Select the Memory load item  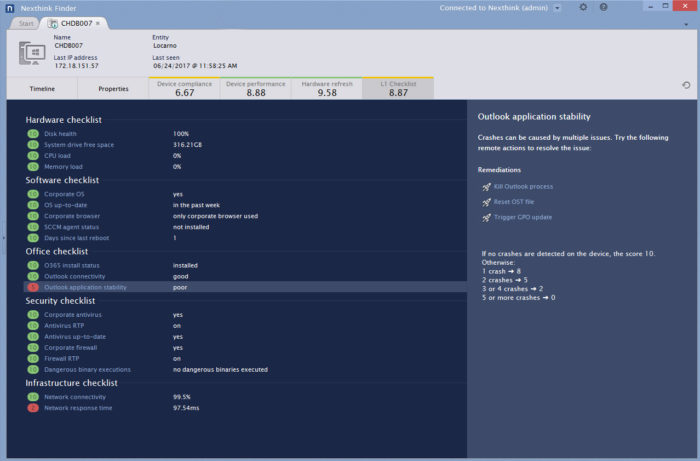(x=63, y=167)
